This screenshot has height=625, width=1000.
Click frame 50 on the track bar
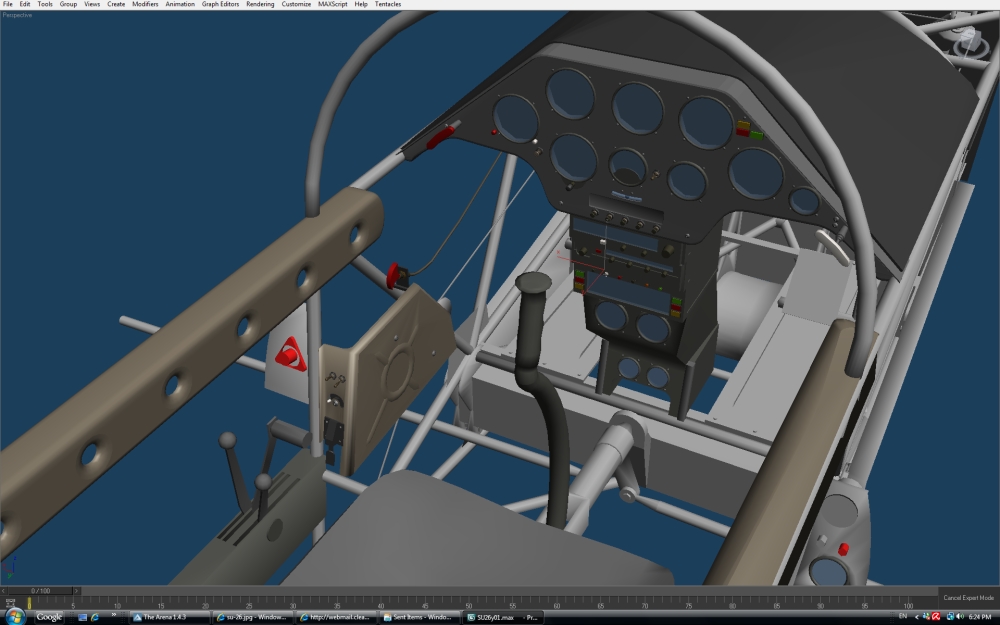pos(469,604)
